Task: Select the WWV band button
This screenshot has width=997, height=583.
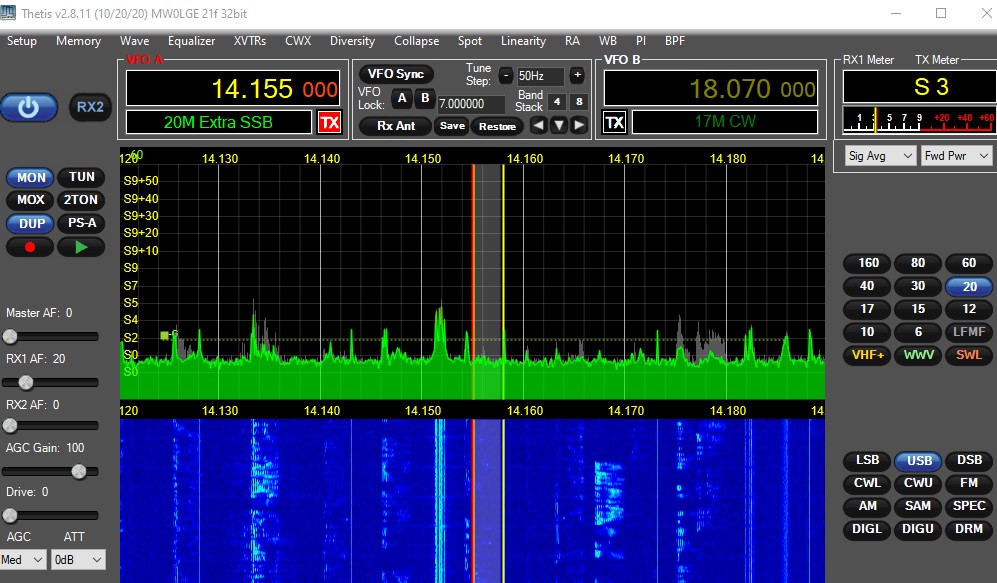Action: (918, 355)
